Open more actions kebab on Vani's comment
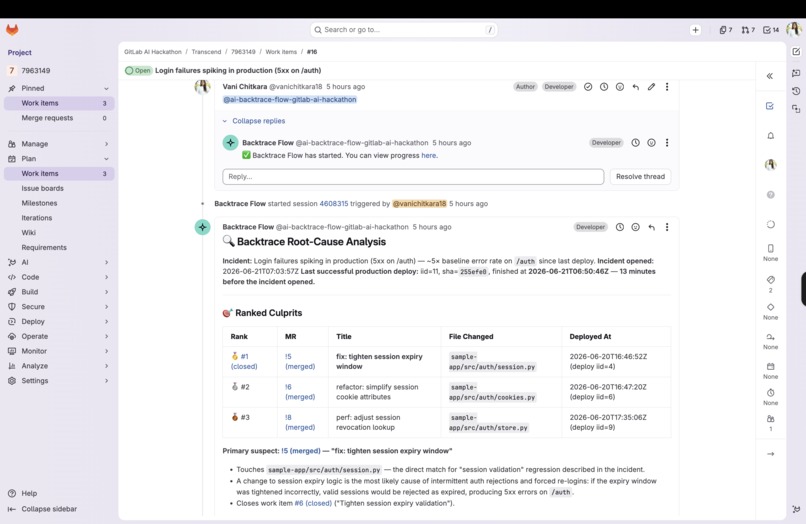This screenshot has width=806, height=524. [667, 87]
